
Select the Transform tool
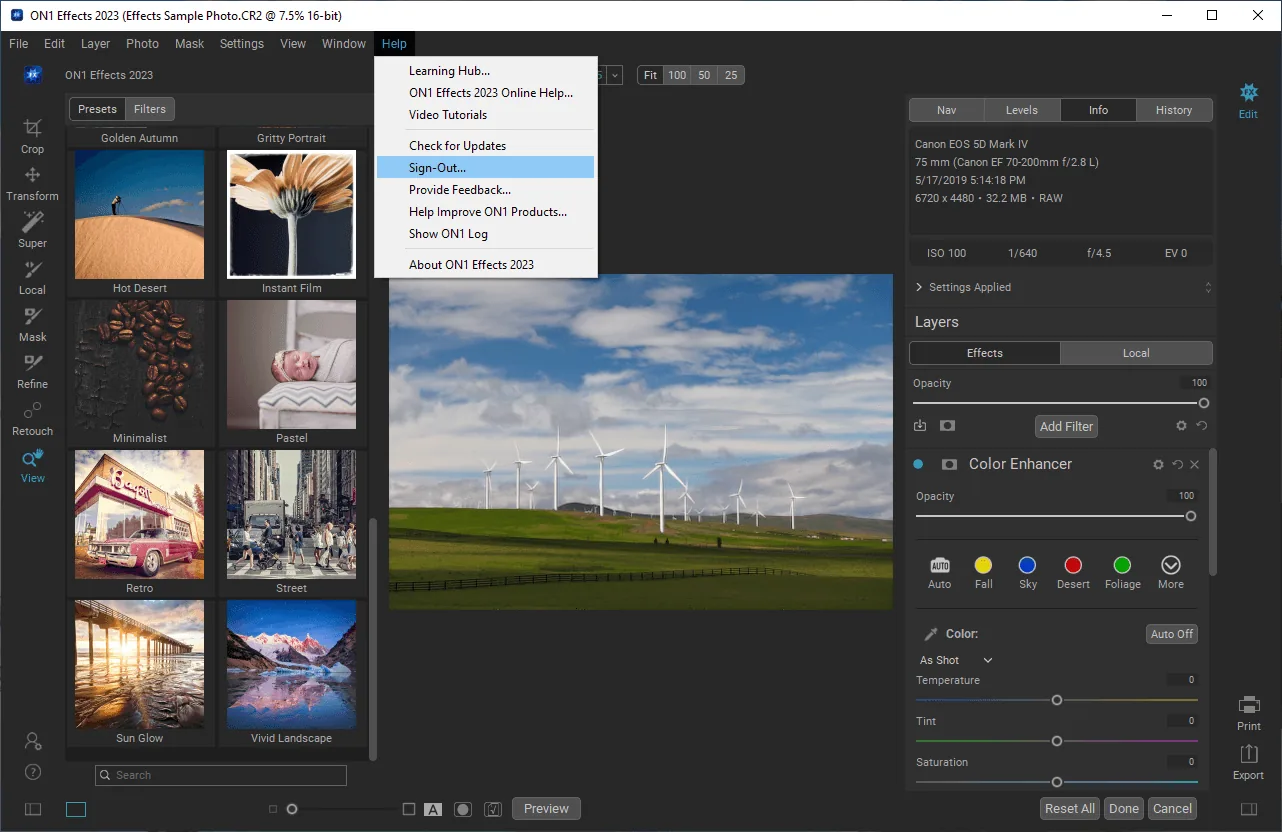pyautogui.click(x=32, y=184)
